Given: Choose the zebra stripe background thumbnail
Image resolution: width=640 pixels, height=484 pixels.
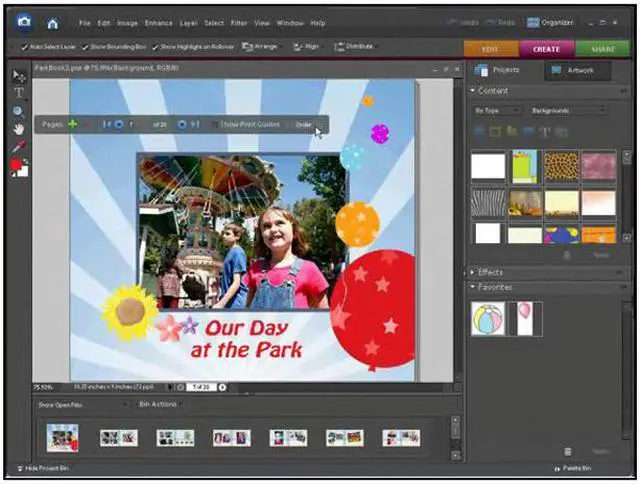Looking at the screenshot, I should (488, 203).
